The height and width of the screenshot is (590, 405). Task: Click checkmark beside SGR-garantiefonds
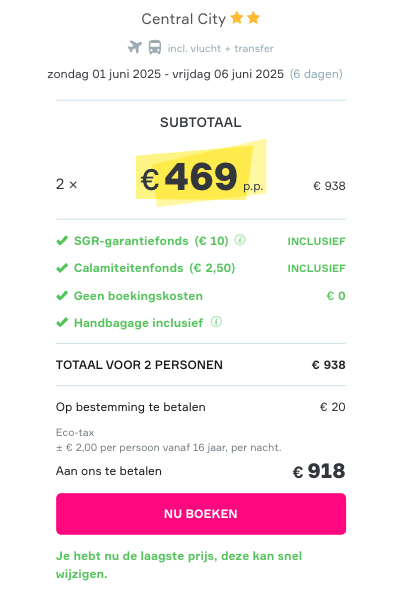click(x=62, y=240)
